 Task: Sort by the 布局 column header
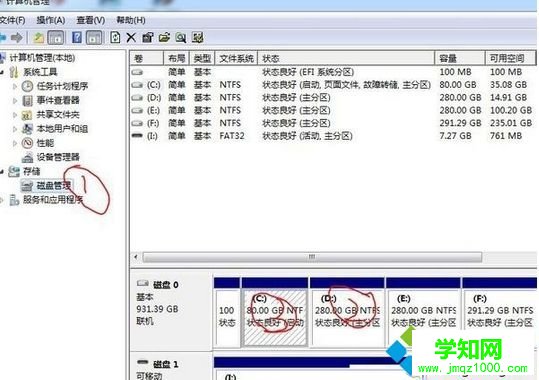(x=177, y=58)
